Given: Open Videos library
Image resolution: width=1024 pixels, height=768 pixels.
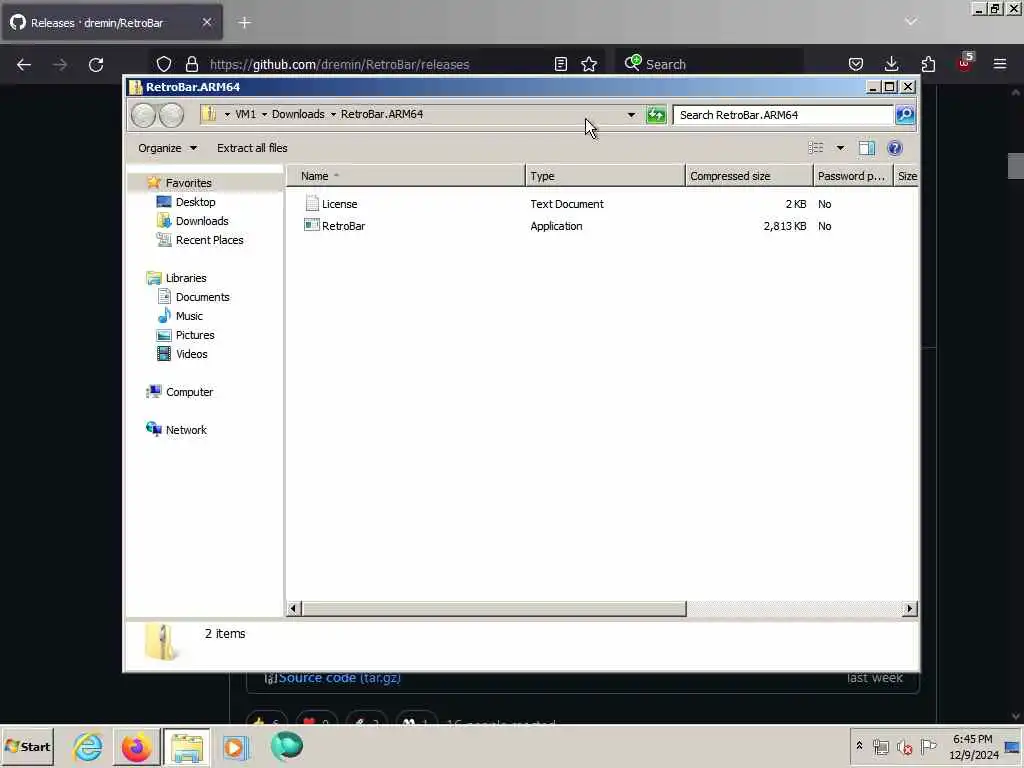Looking at the screenshot, I should 191,353.
